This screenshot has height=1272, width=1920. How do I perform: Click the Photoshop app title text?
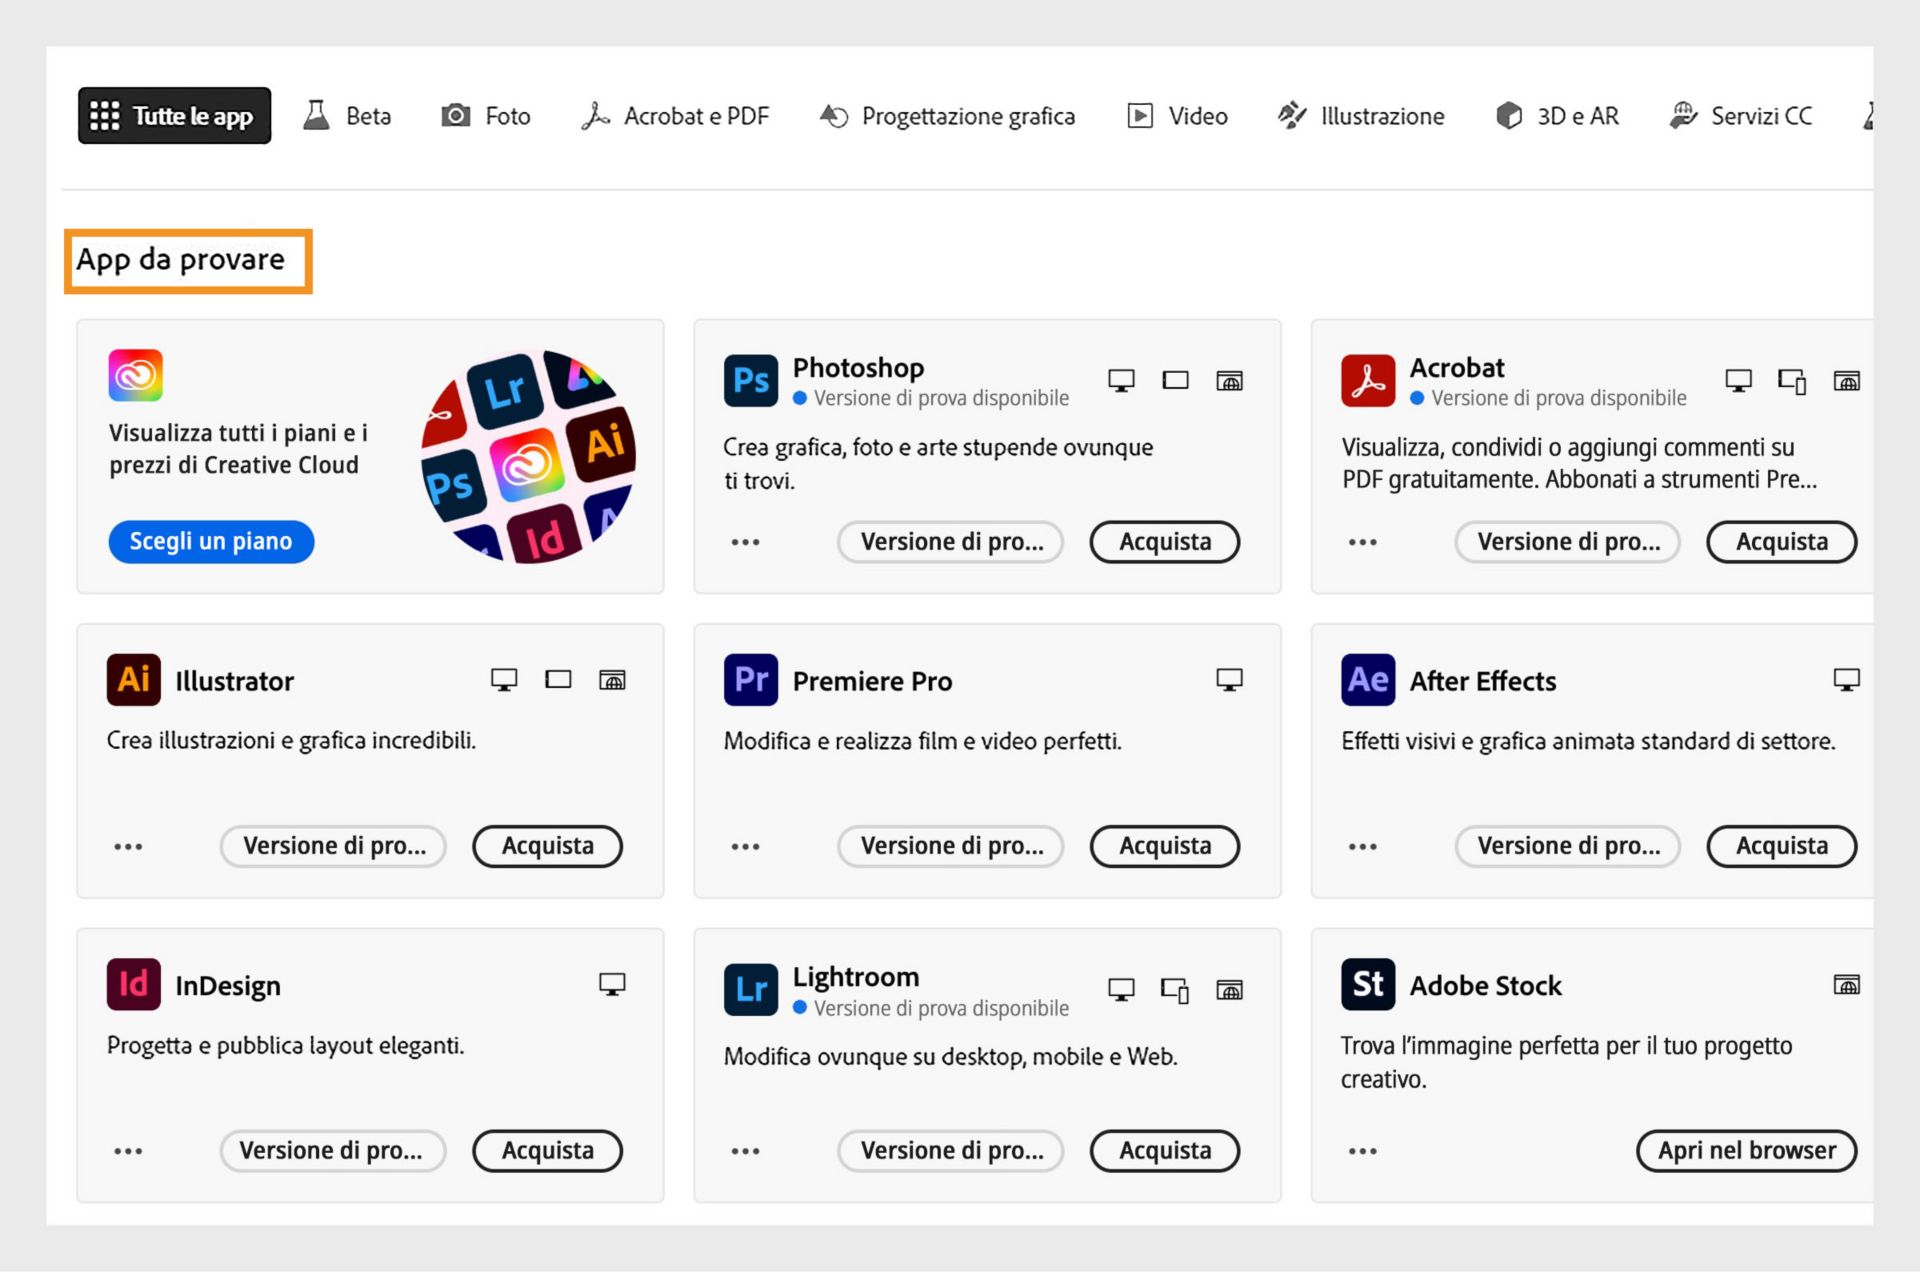click(x=858, y=367)
